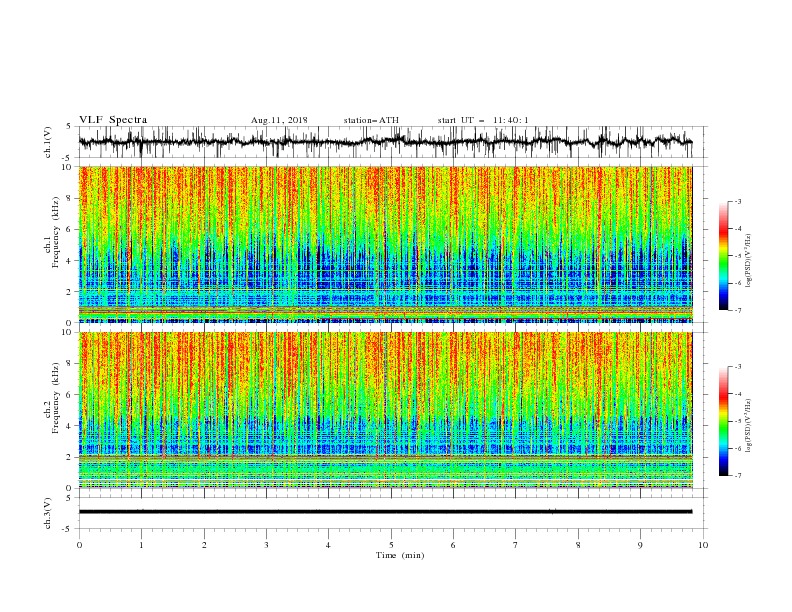
Task: Click the "VLF Spectra" title text
Action: 113,120
